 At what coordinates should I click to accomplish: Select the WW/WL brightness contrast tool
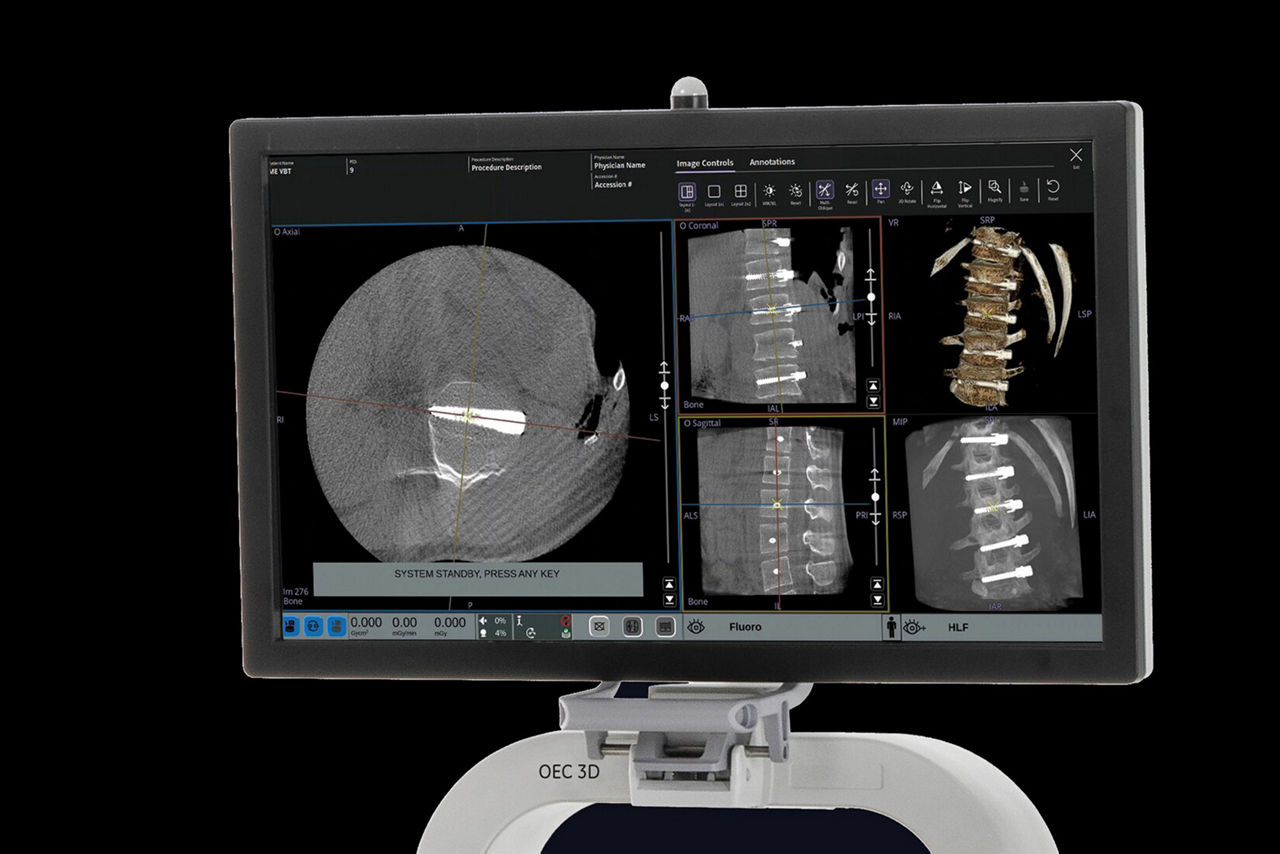pyautogui.click(x=770, y=190)
